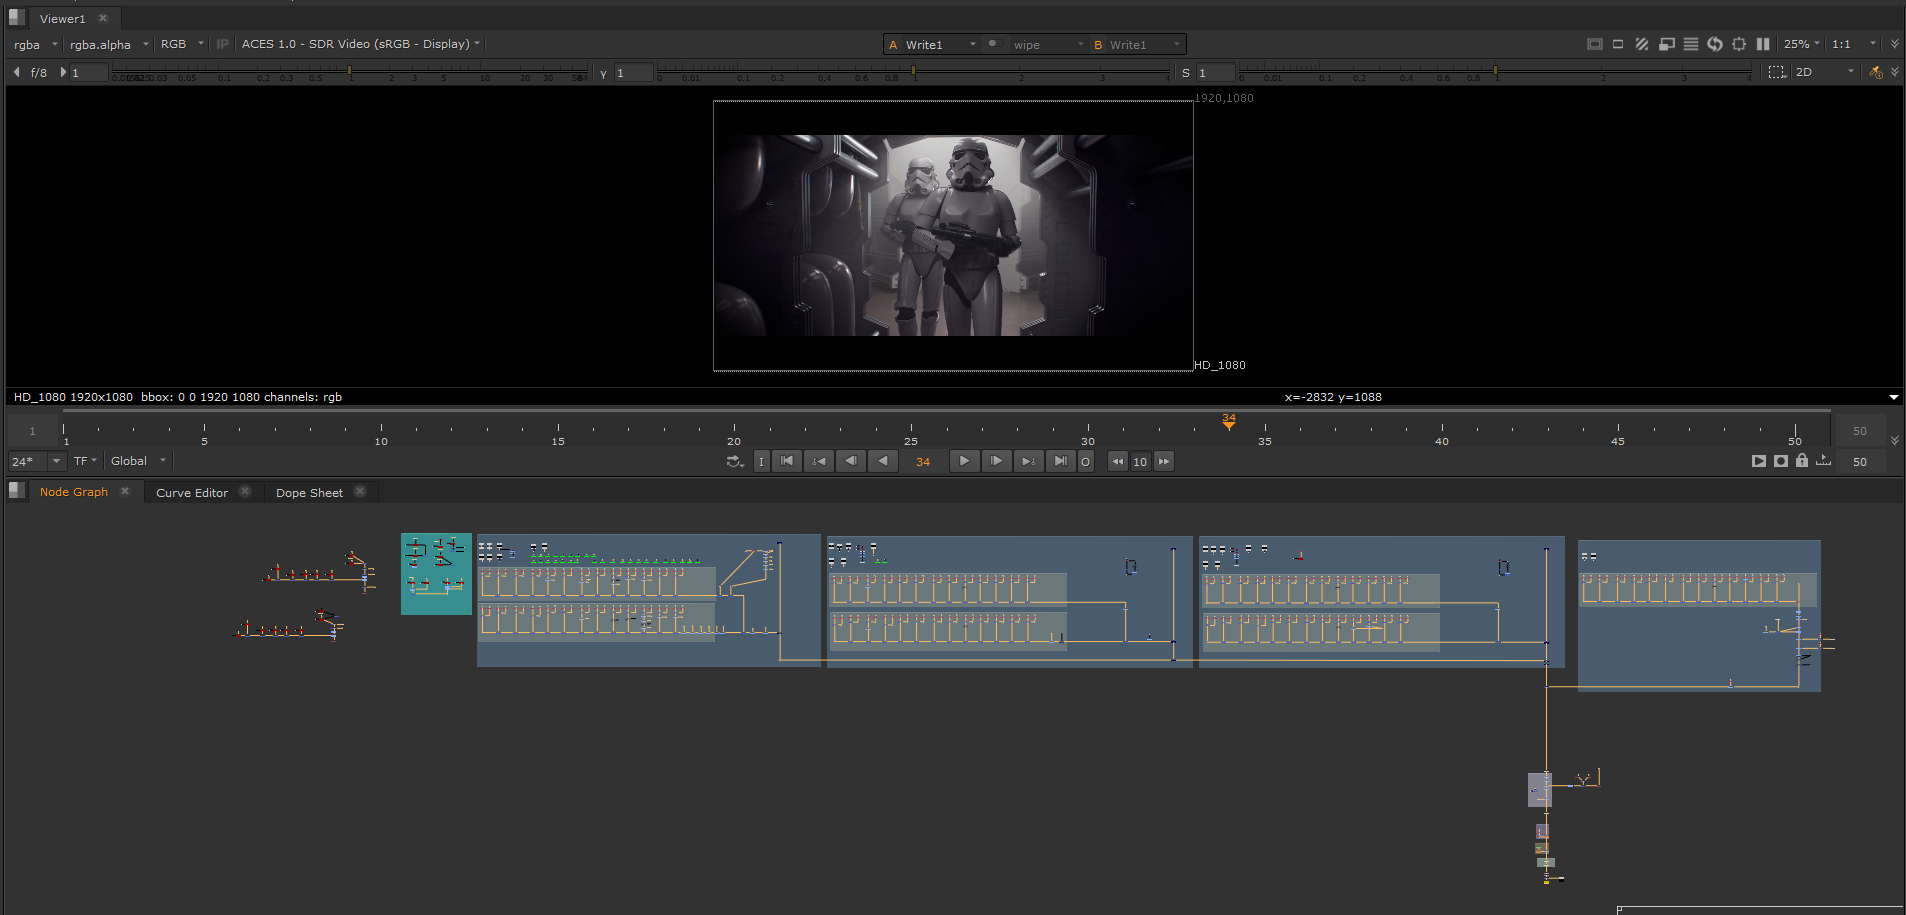Open the rgba layer dropdown
Viewport: 1906px width, 915px height.
[35, 44]
